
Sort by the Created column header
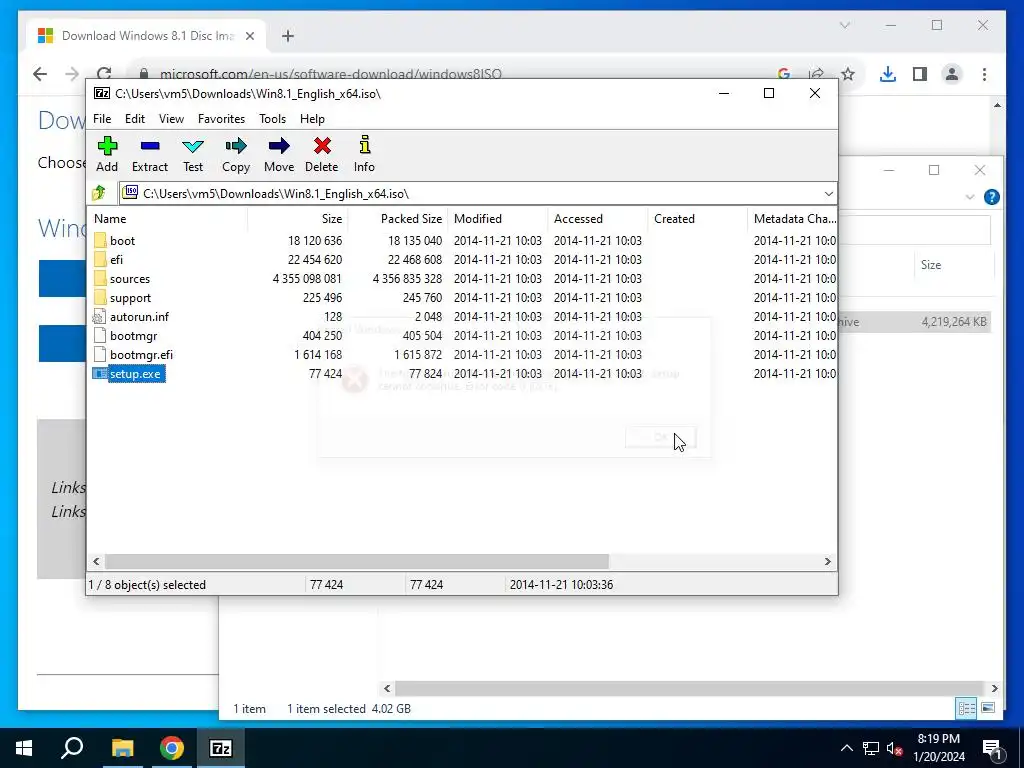tap(697, 219)
